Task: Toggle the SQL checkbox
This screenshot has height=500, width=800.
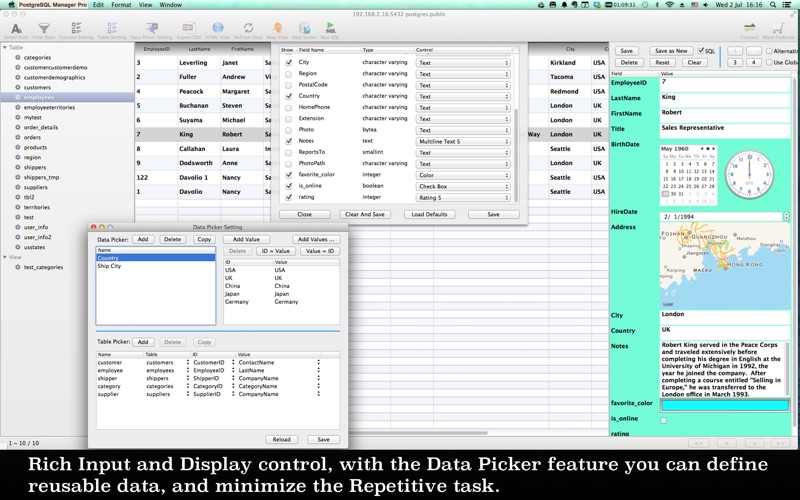Action: click(701, 51)
